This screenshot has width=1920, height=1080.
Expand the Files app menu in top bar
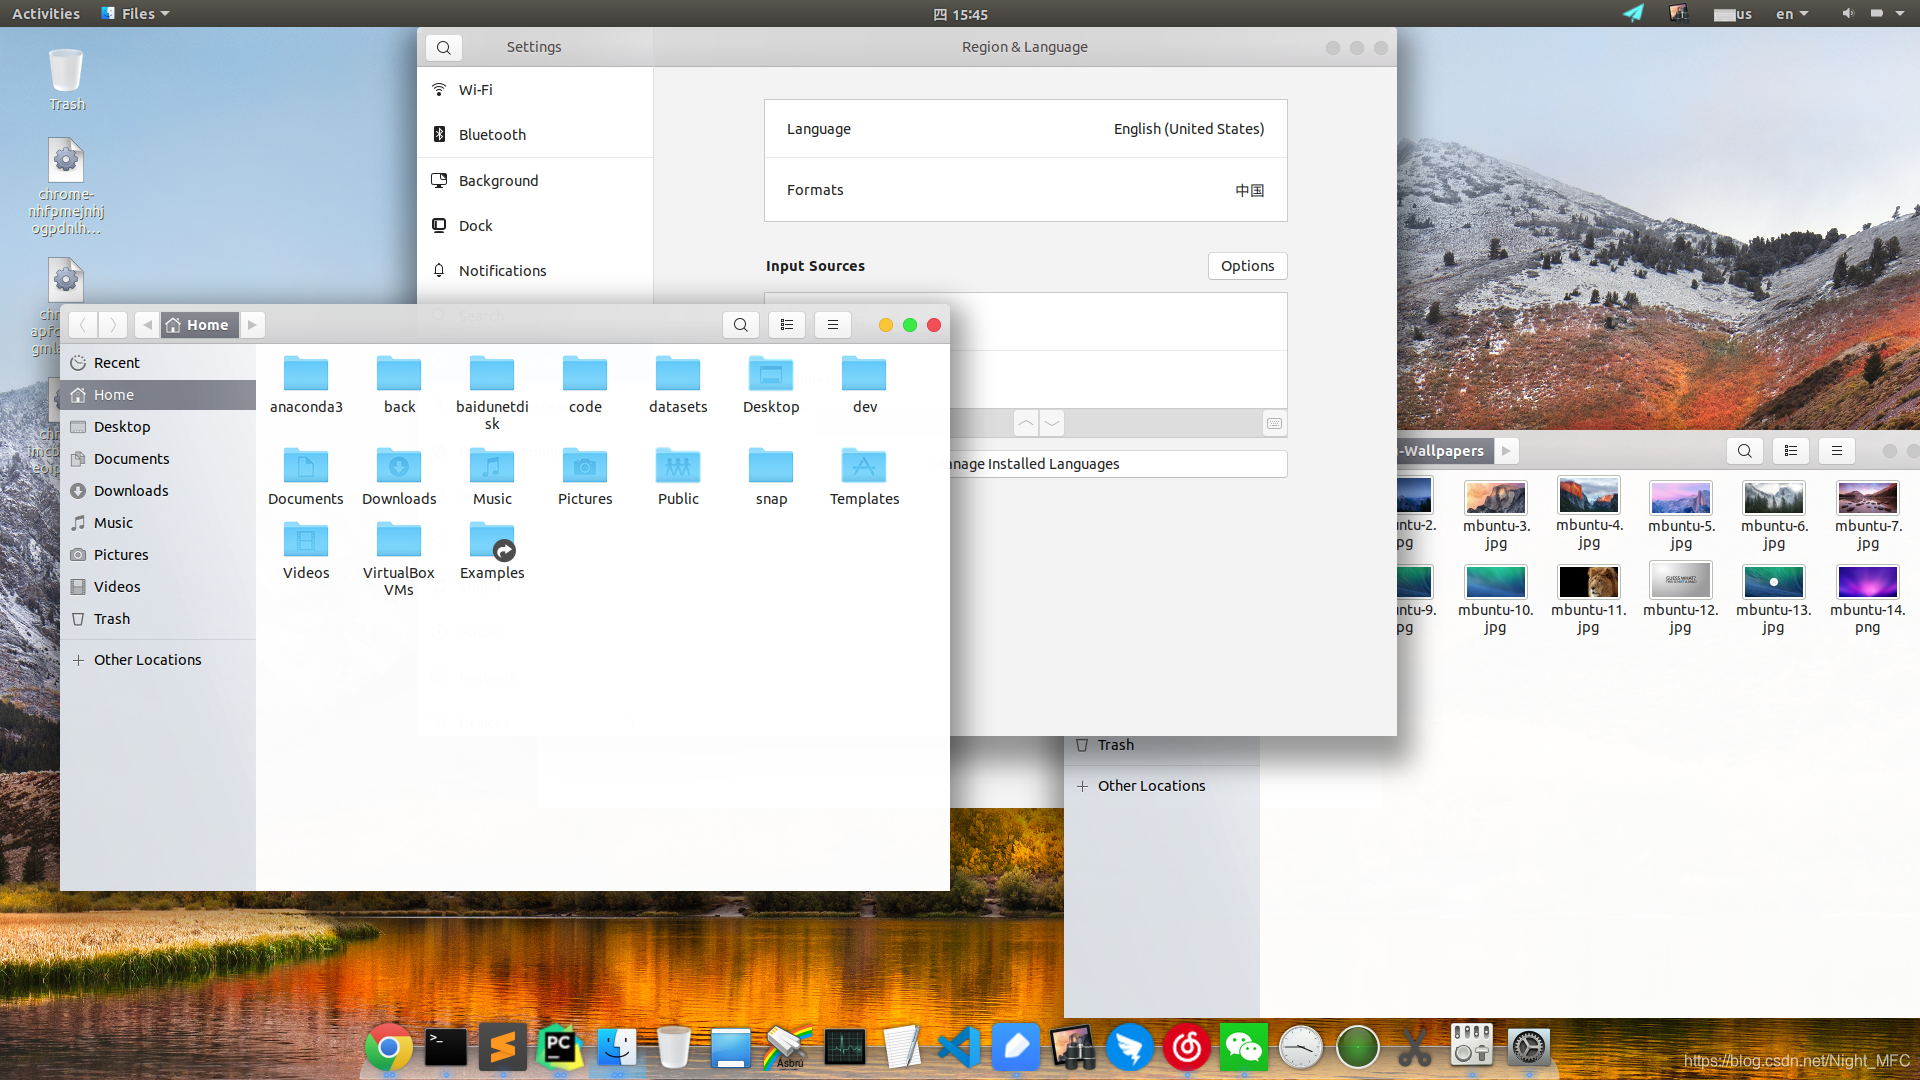tap(136, 14)
